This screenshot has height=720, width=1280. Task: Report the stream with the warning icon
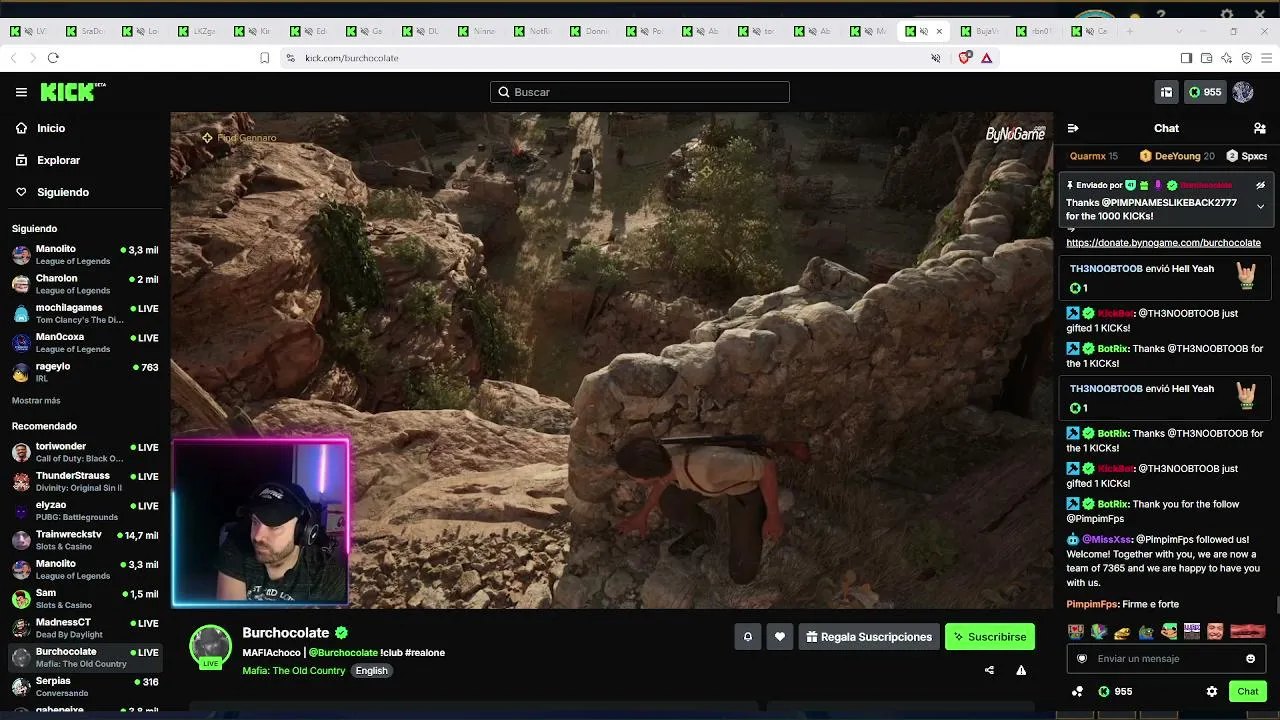pos(1021,670)
